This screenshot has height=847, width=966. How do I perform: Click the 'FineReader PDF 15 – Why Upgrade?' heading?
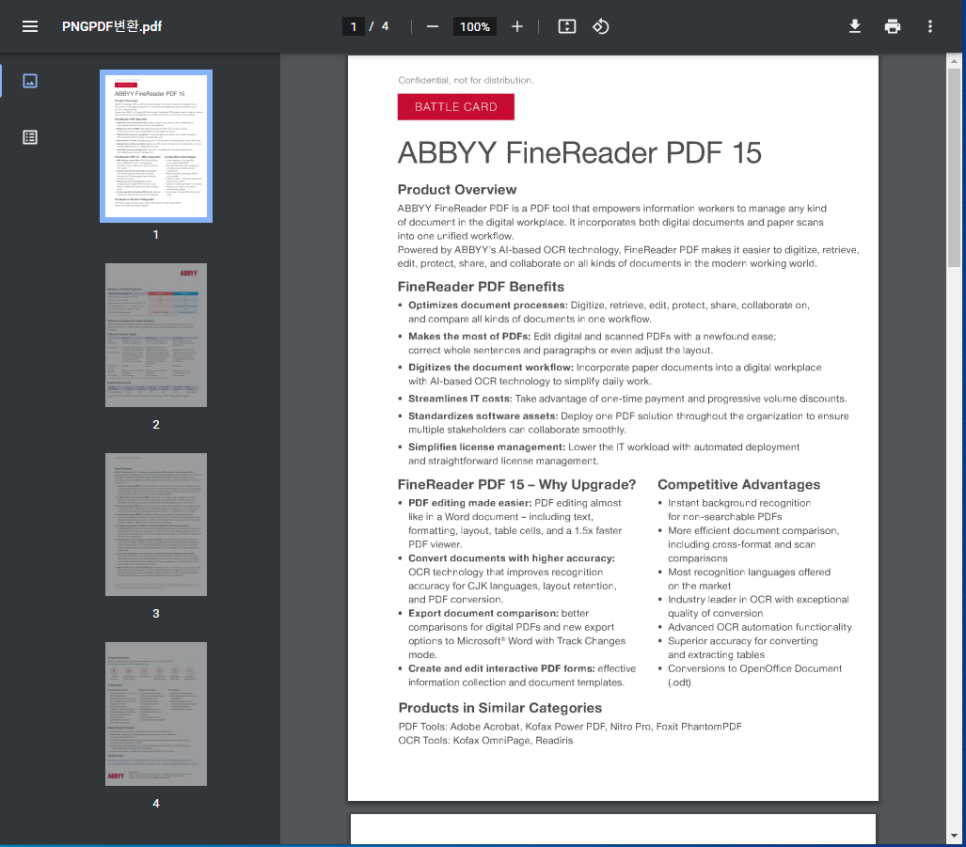pos(517,484)
